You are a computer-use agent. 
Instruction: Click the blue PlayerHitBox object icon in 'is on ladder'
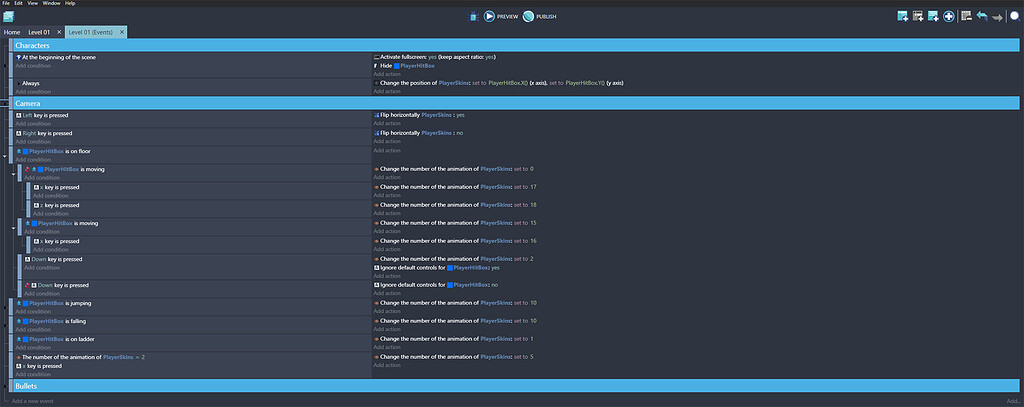(x=25, y=339)
